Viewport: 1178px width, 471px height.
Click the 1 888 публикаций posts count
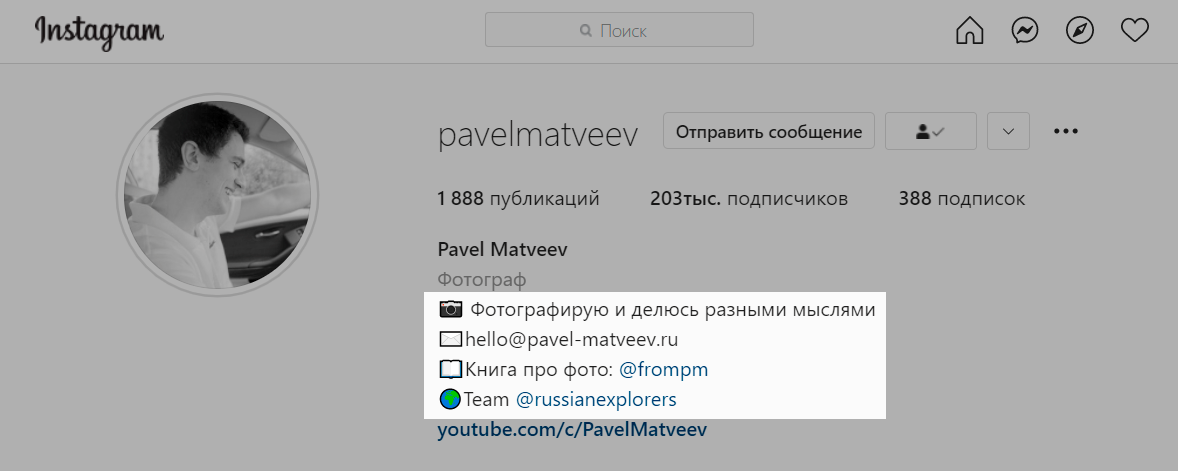518,199
